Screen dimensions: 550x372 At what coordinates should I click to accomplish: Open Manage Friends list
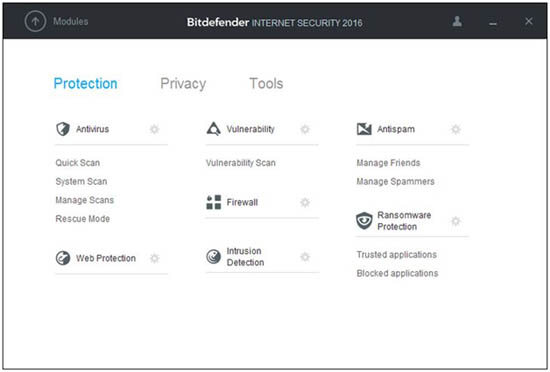[x=388, y=163]
